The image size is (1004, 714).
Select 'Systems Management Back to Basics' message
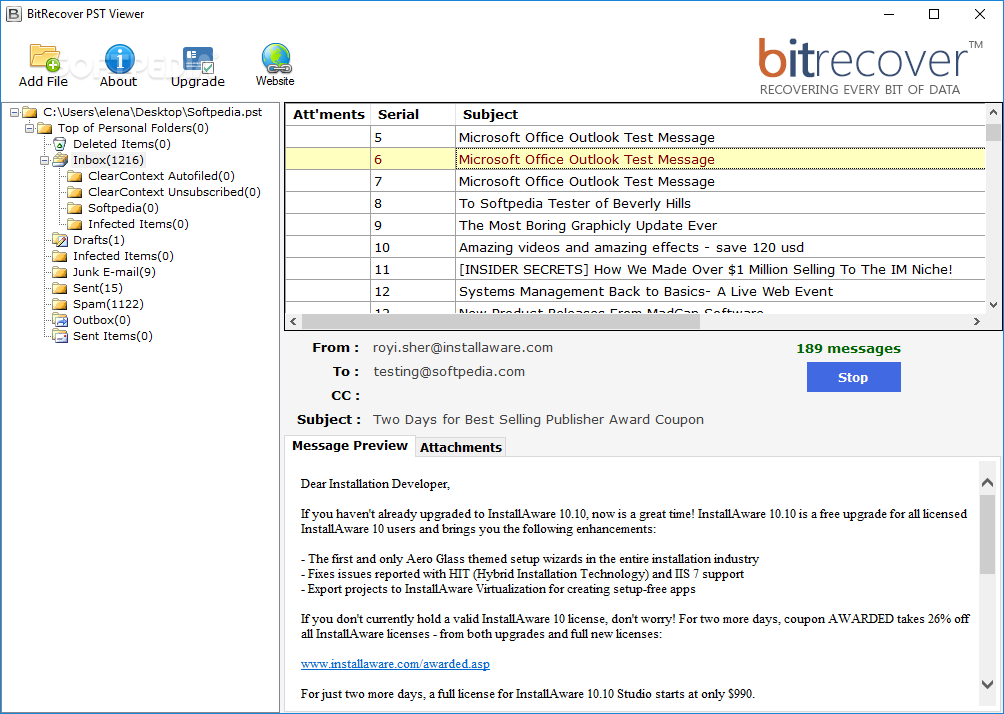tap(635, 291)
